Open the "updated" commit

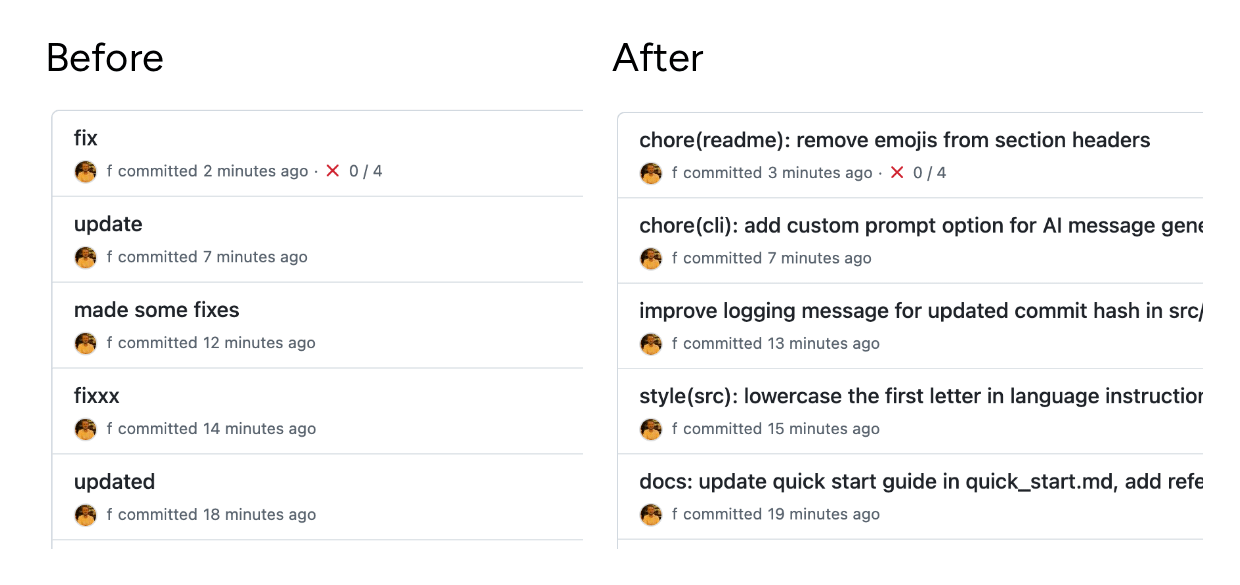point(114,482)
